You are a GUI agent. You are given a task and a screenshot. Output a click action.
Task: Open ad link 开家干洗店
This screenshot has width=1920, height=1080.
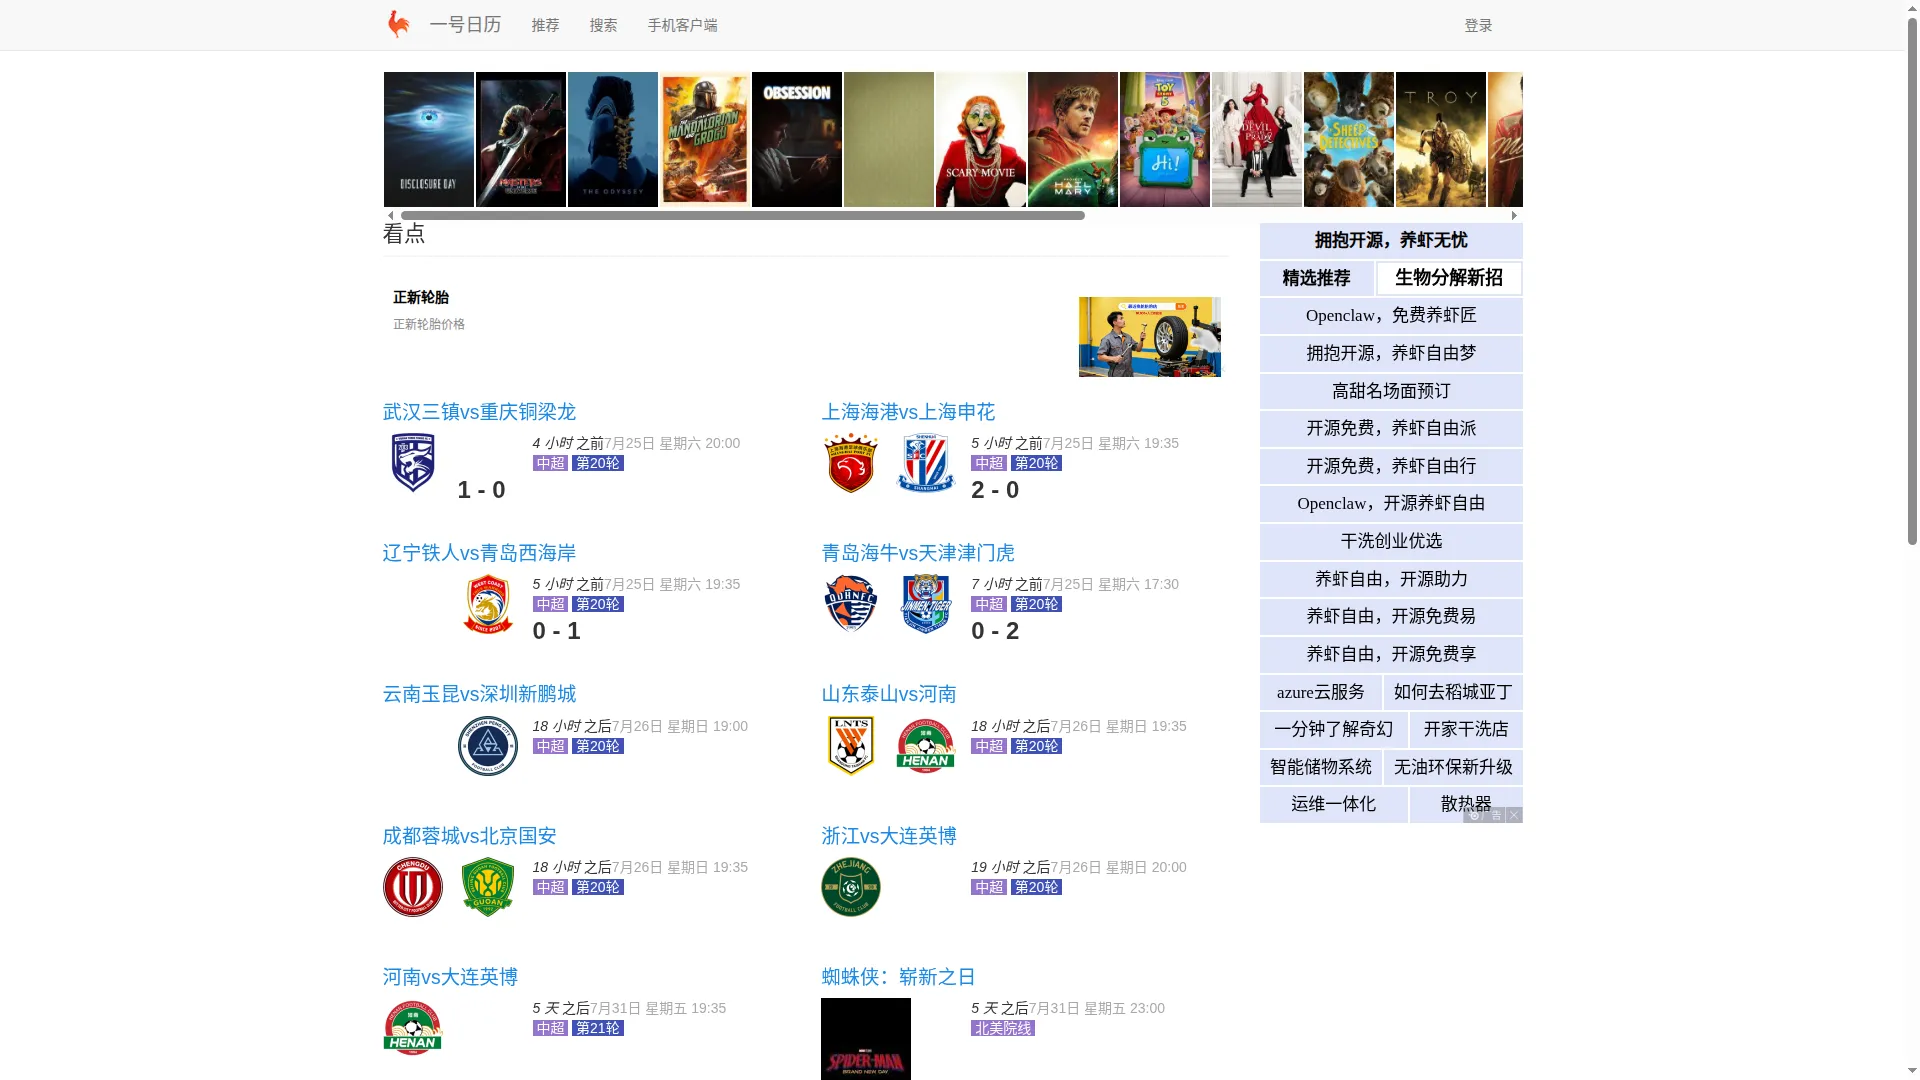point(1466,729)
